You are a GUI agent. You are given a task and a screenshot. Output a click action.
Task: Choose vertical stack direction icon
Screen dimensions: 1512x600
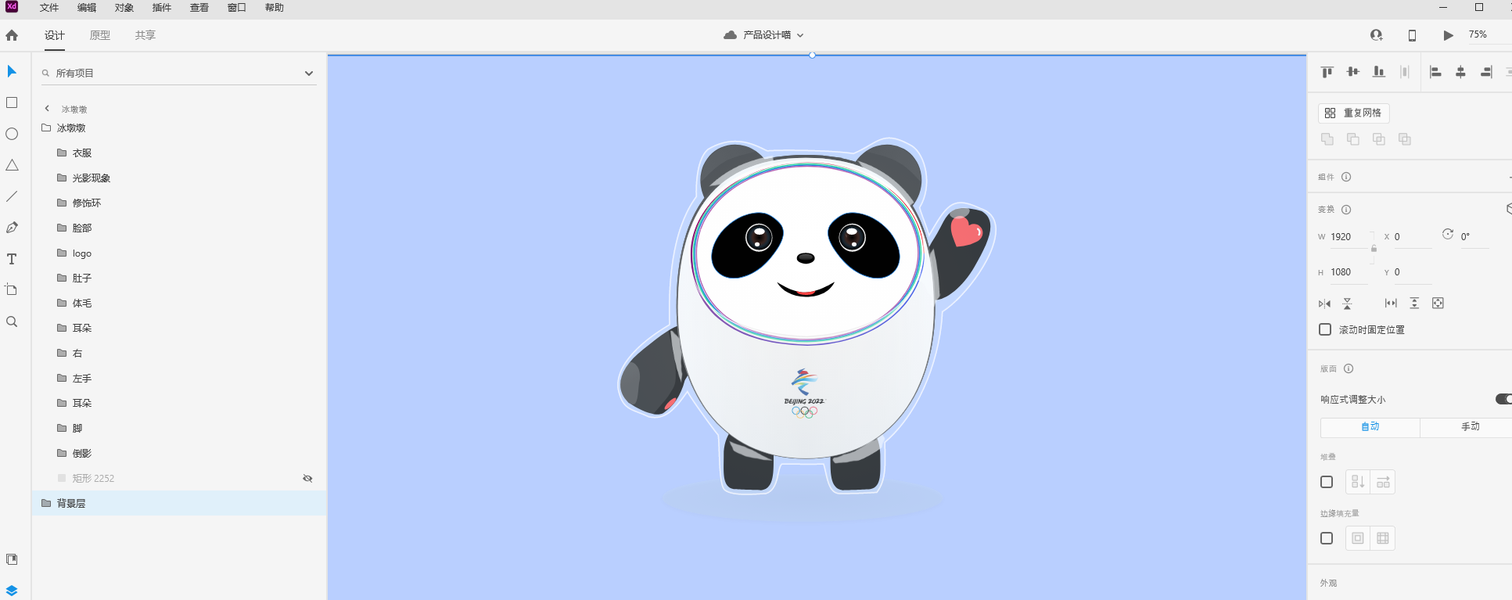coord(1357,482)
